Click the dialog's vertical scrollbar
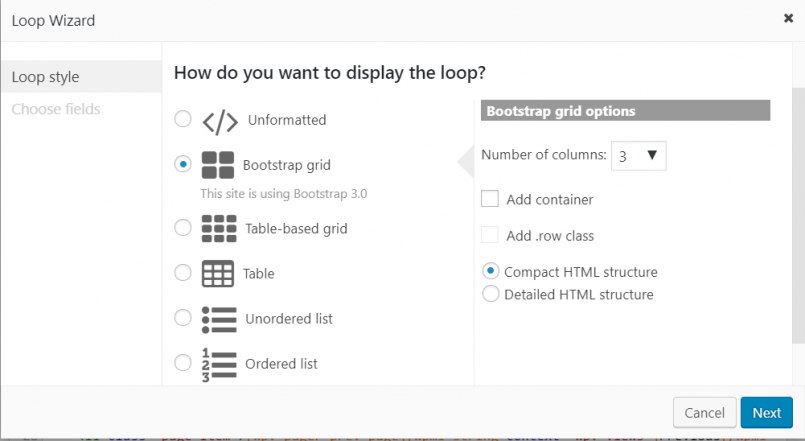The width and height of the screenshot is (805, 441). coord(798,216)
